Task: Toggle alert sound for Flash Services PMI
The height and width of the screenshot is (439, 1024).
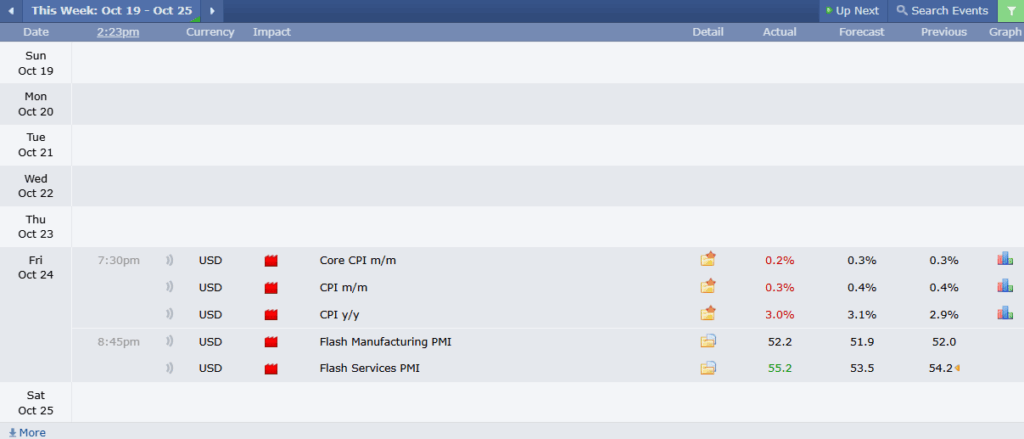Action: point(170,368)
